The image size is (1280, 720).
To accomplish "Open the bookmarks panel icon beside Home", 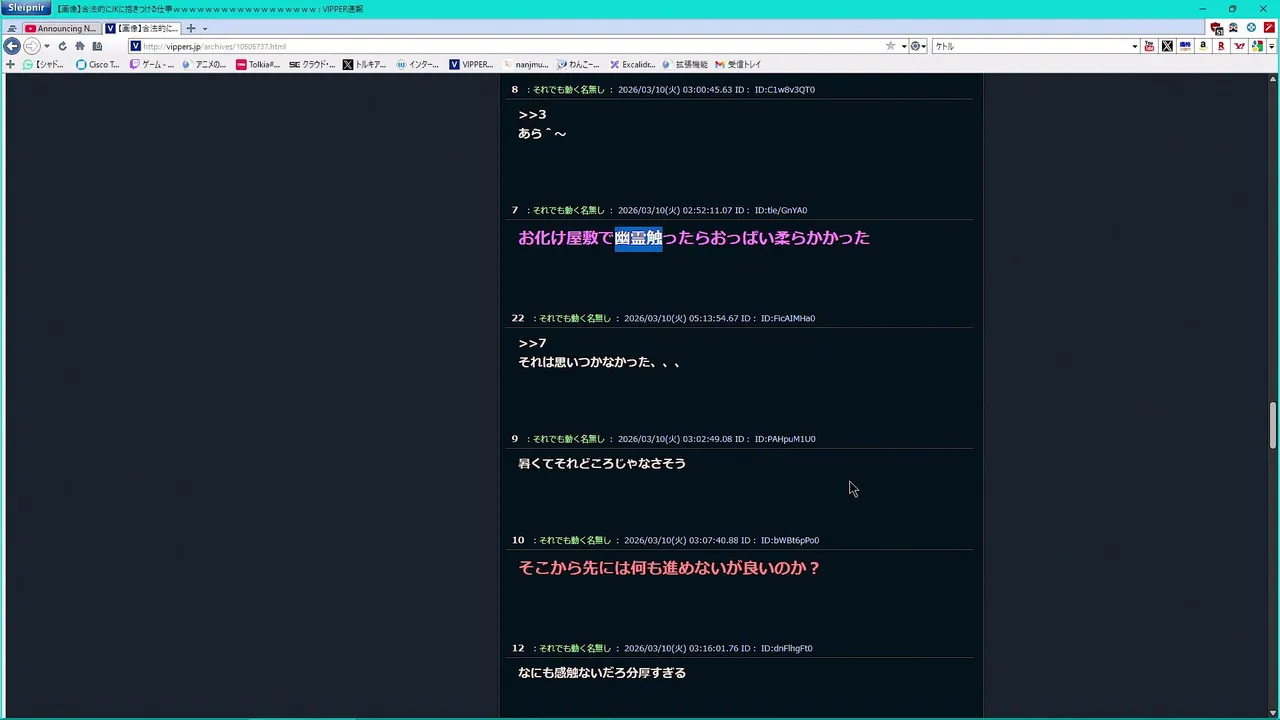I will click(97, 46).
